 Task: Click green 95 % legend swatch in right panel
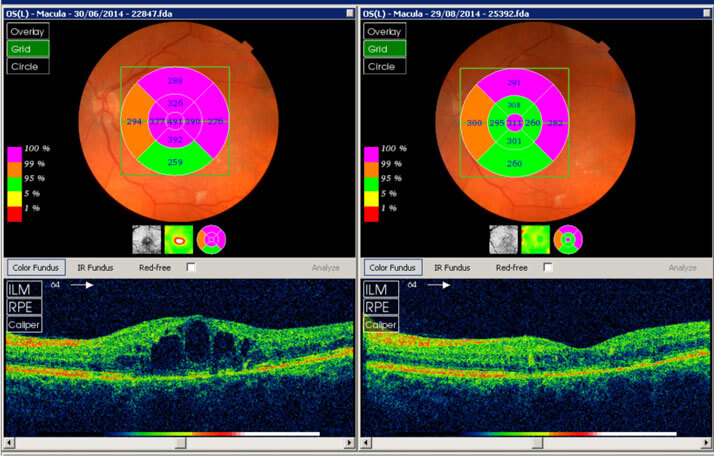[371, 184]
